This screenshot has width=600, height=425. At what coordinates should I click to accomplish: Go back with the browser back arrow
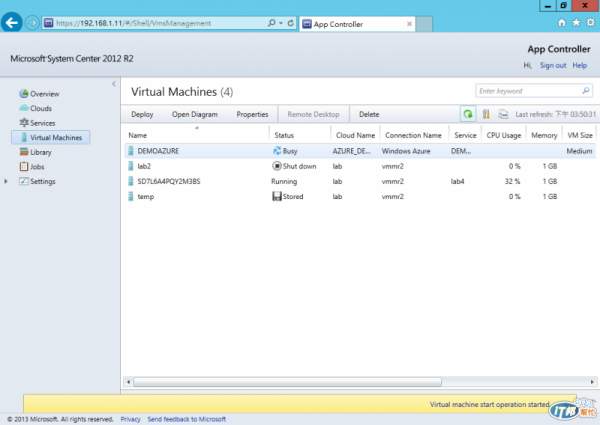11,23
